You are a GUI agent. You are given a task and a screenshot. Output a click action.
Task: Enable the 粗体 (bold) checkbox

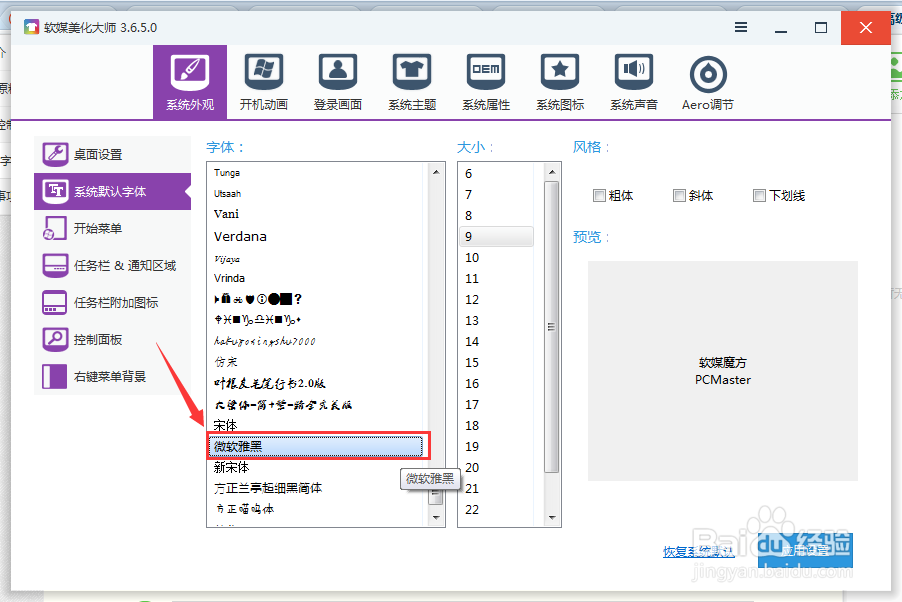[x=600, y=195]
